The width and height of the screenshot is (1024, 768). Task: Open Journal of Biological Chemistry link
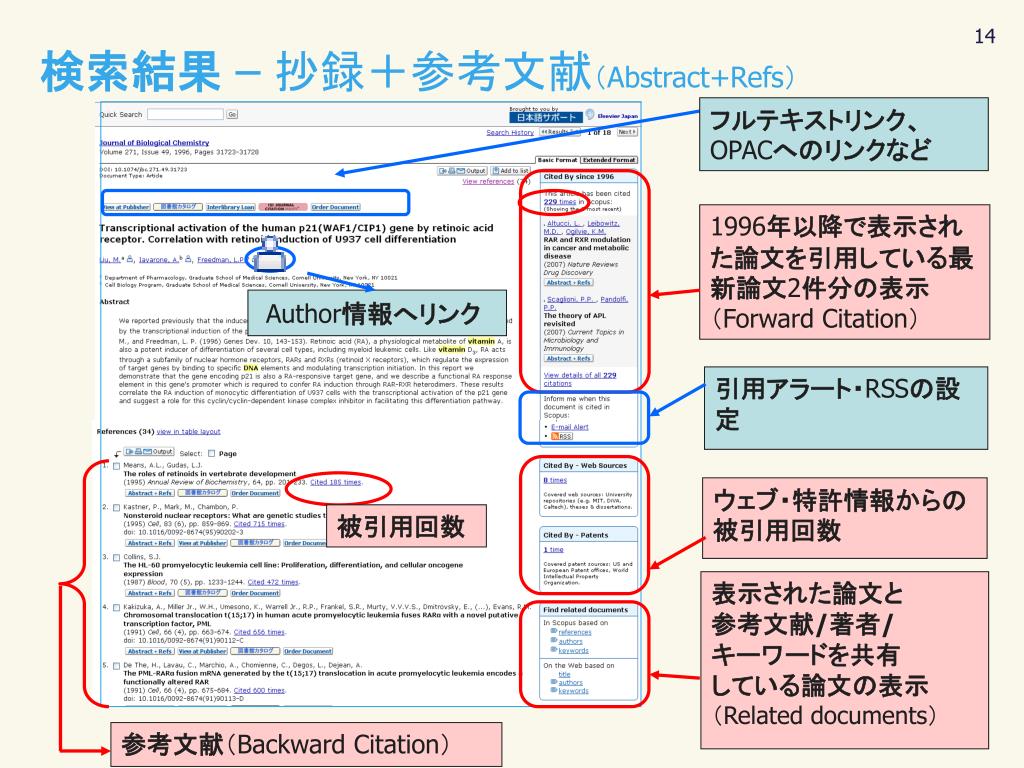click(x=154, y=142)
